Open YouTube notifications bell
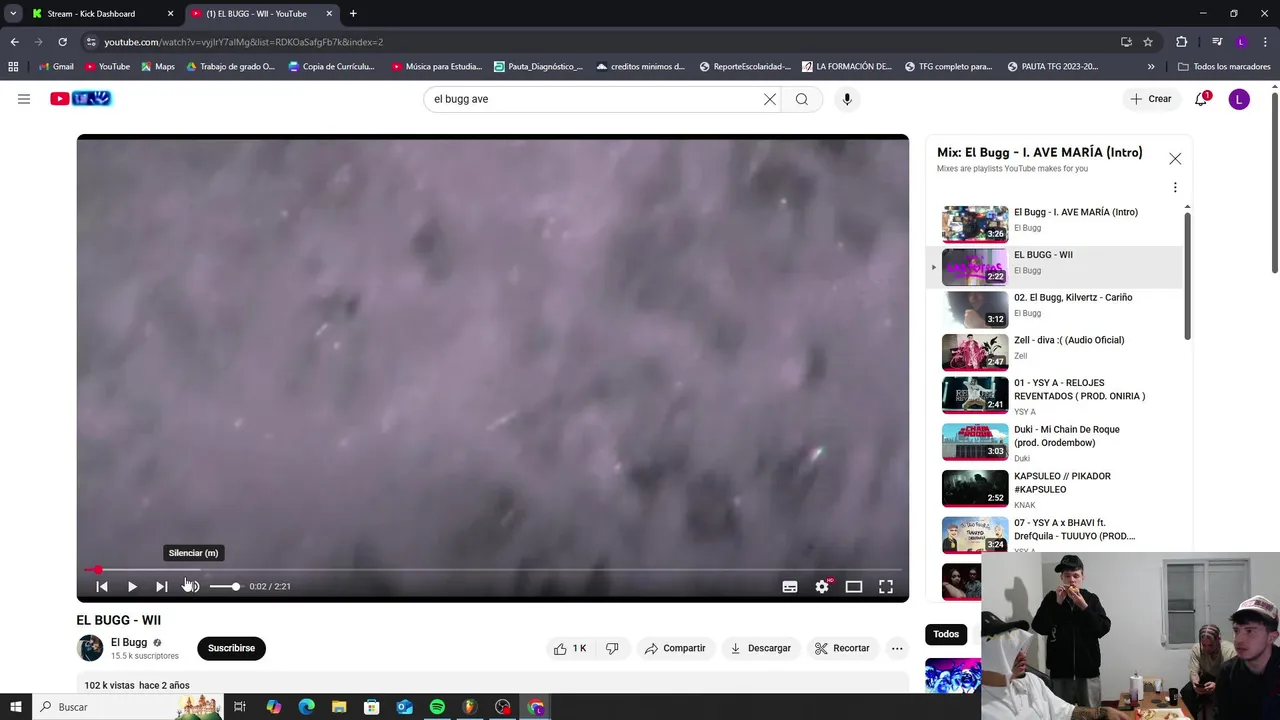The image size is (1280, 720). (1201, 99)
